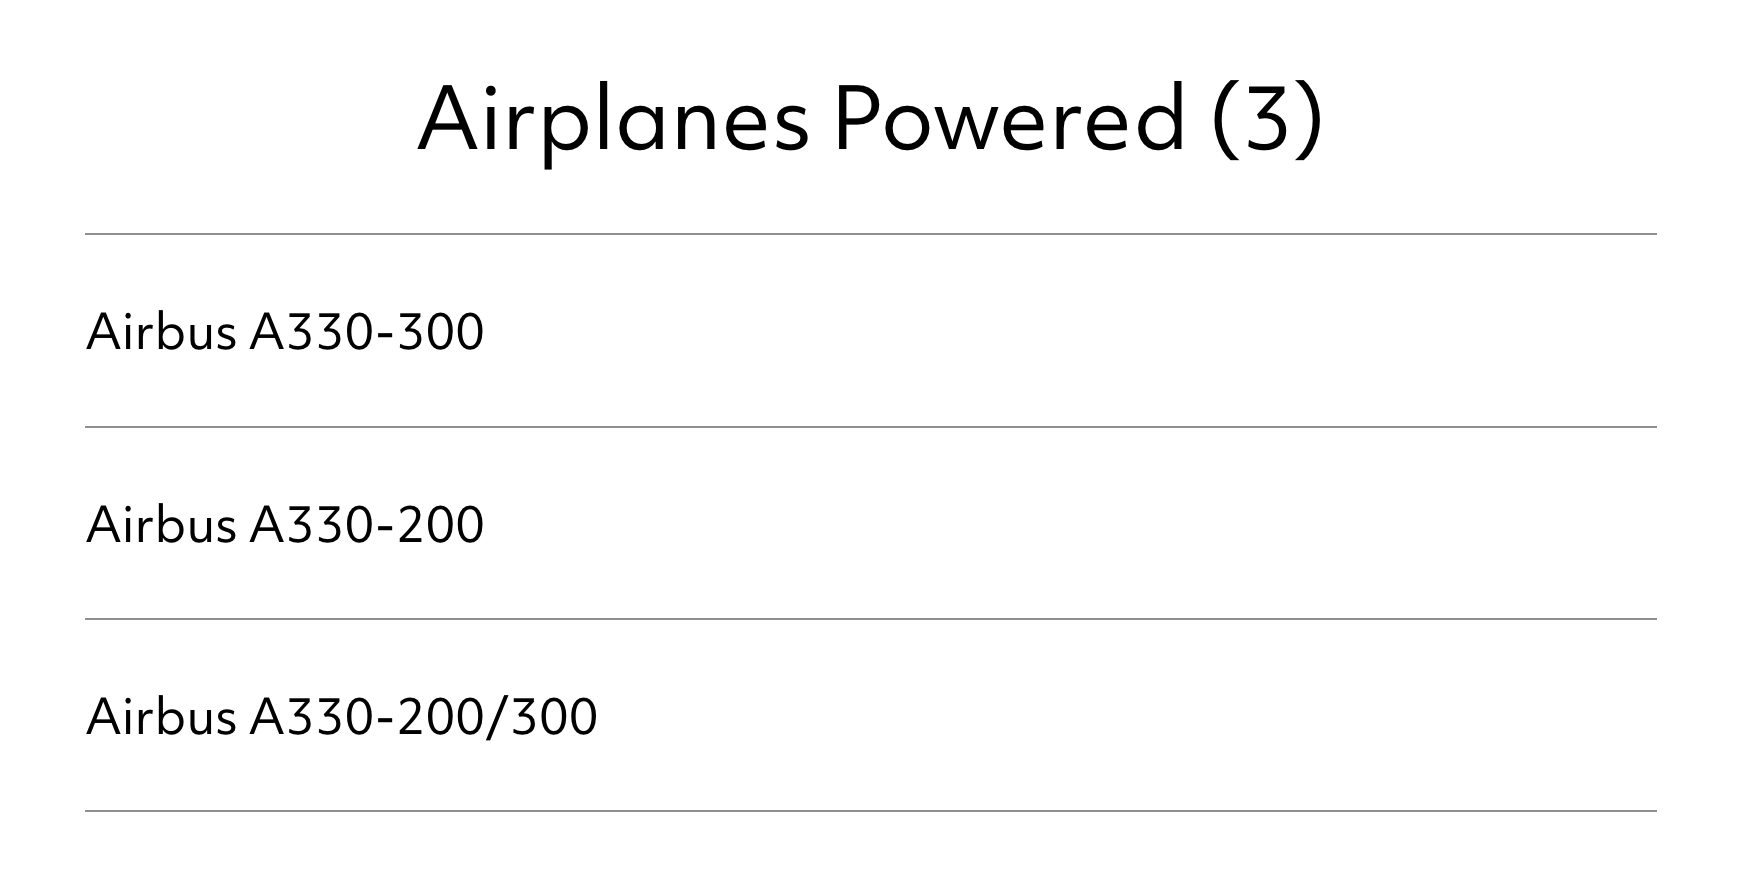This screenshot has height=882, width=1746.
Task: Click the A330-200/300 model number text
Action: (x=423, y=716)
